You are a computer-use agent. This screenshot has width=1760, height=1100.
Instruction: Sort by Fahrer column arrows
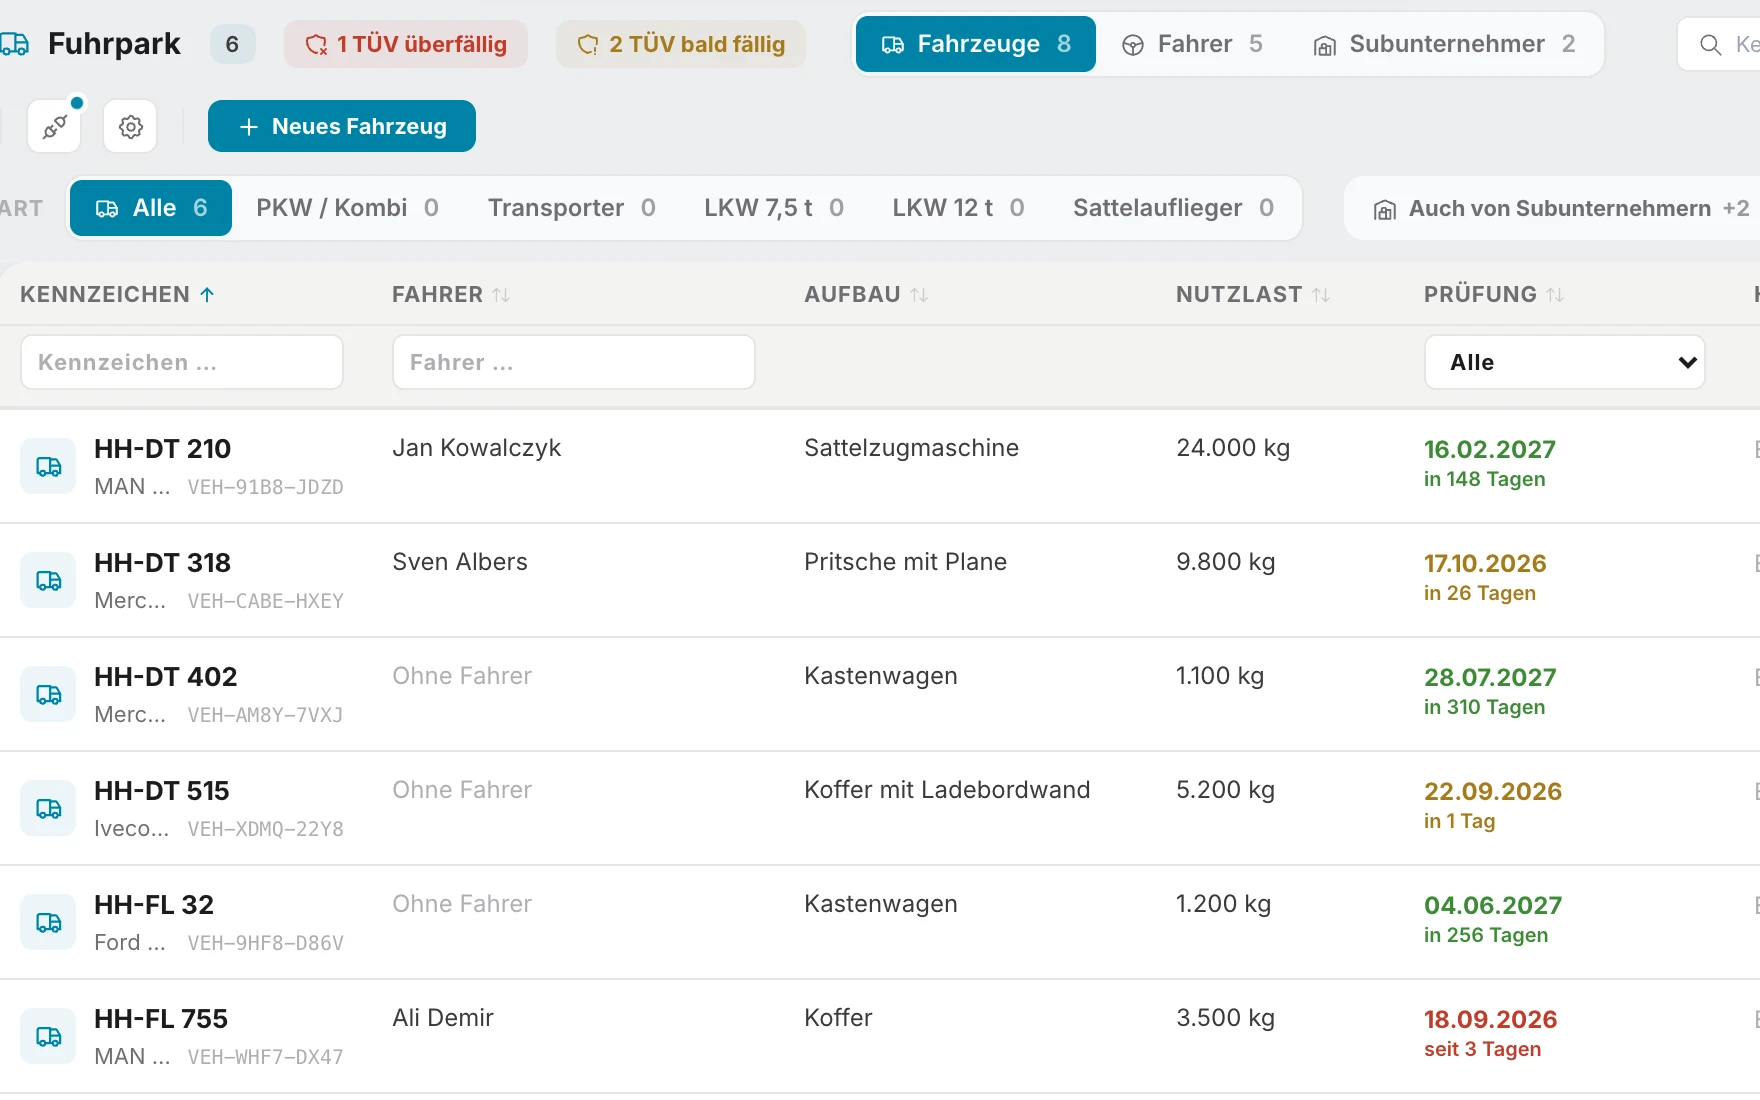click(501, 295)
